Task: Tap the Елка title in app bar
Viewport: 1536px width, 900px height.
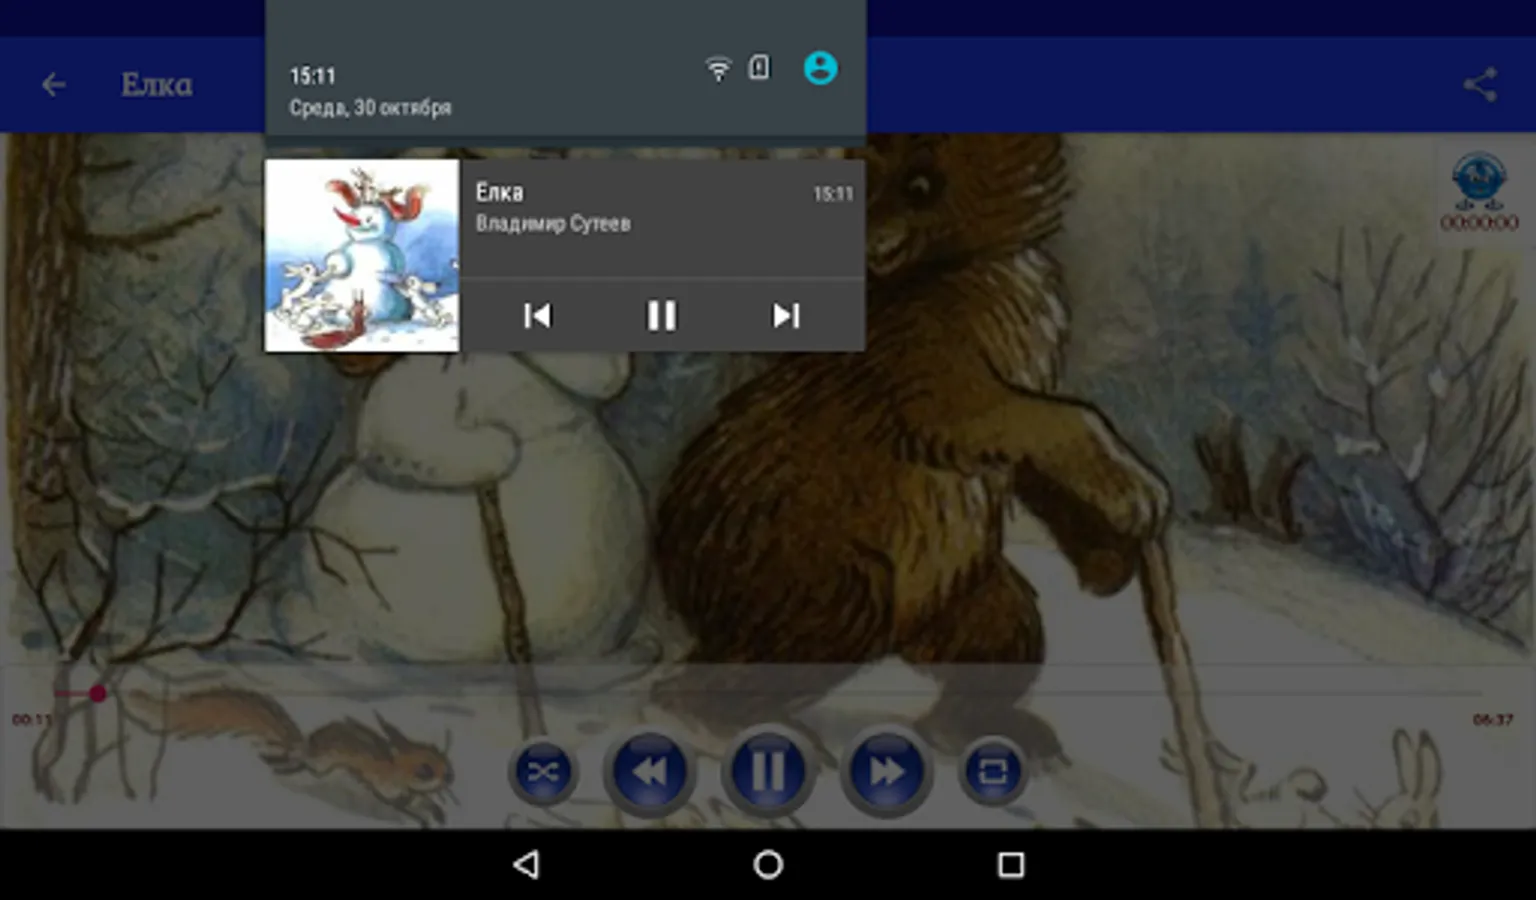Action: (157, 85)
